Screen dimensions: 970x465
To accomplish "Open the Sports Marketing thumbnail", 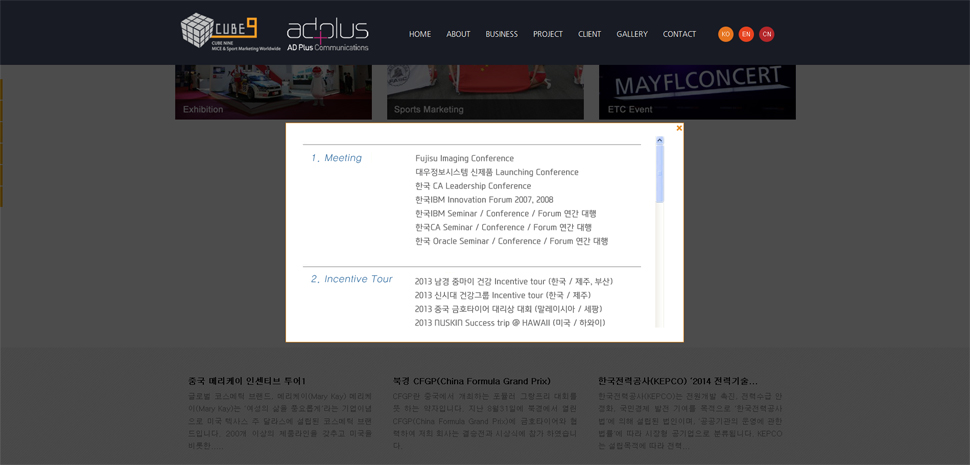I will pyautogui.click(x=485, y=92).
